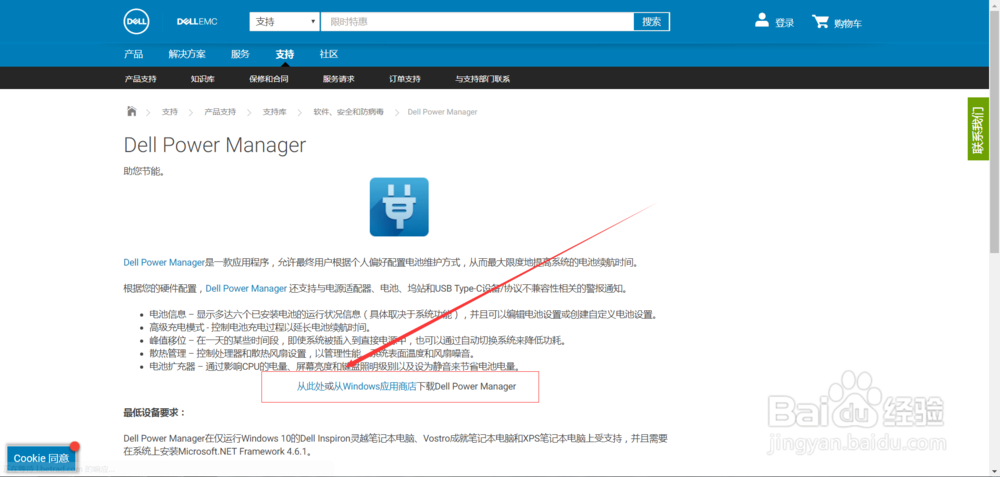
Task: Click the 电池扩充器 bullet text
Action: tap(335, 366)
